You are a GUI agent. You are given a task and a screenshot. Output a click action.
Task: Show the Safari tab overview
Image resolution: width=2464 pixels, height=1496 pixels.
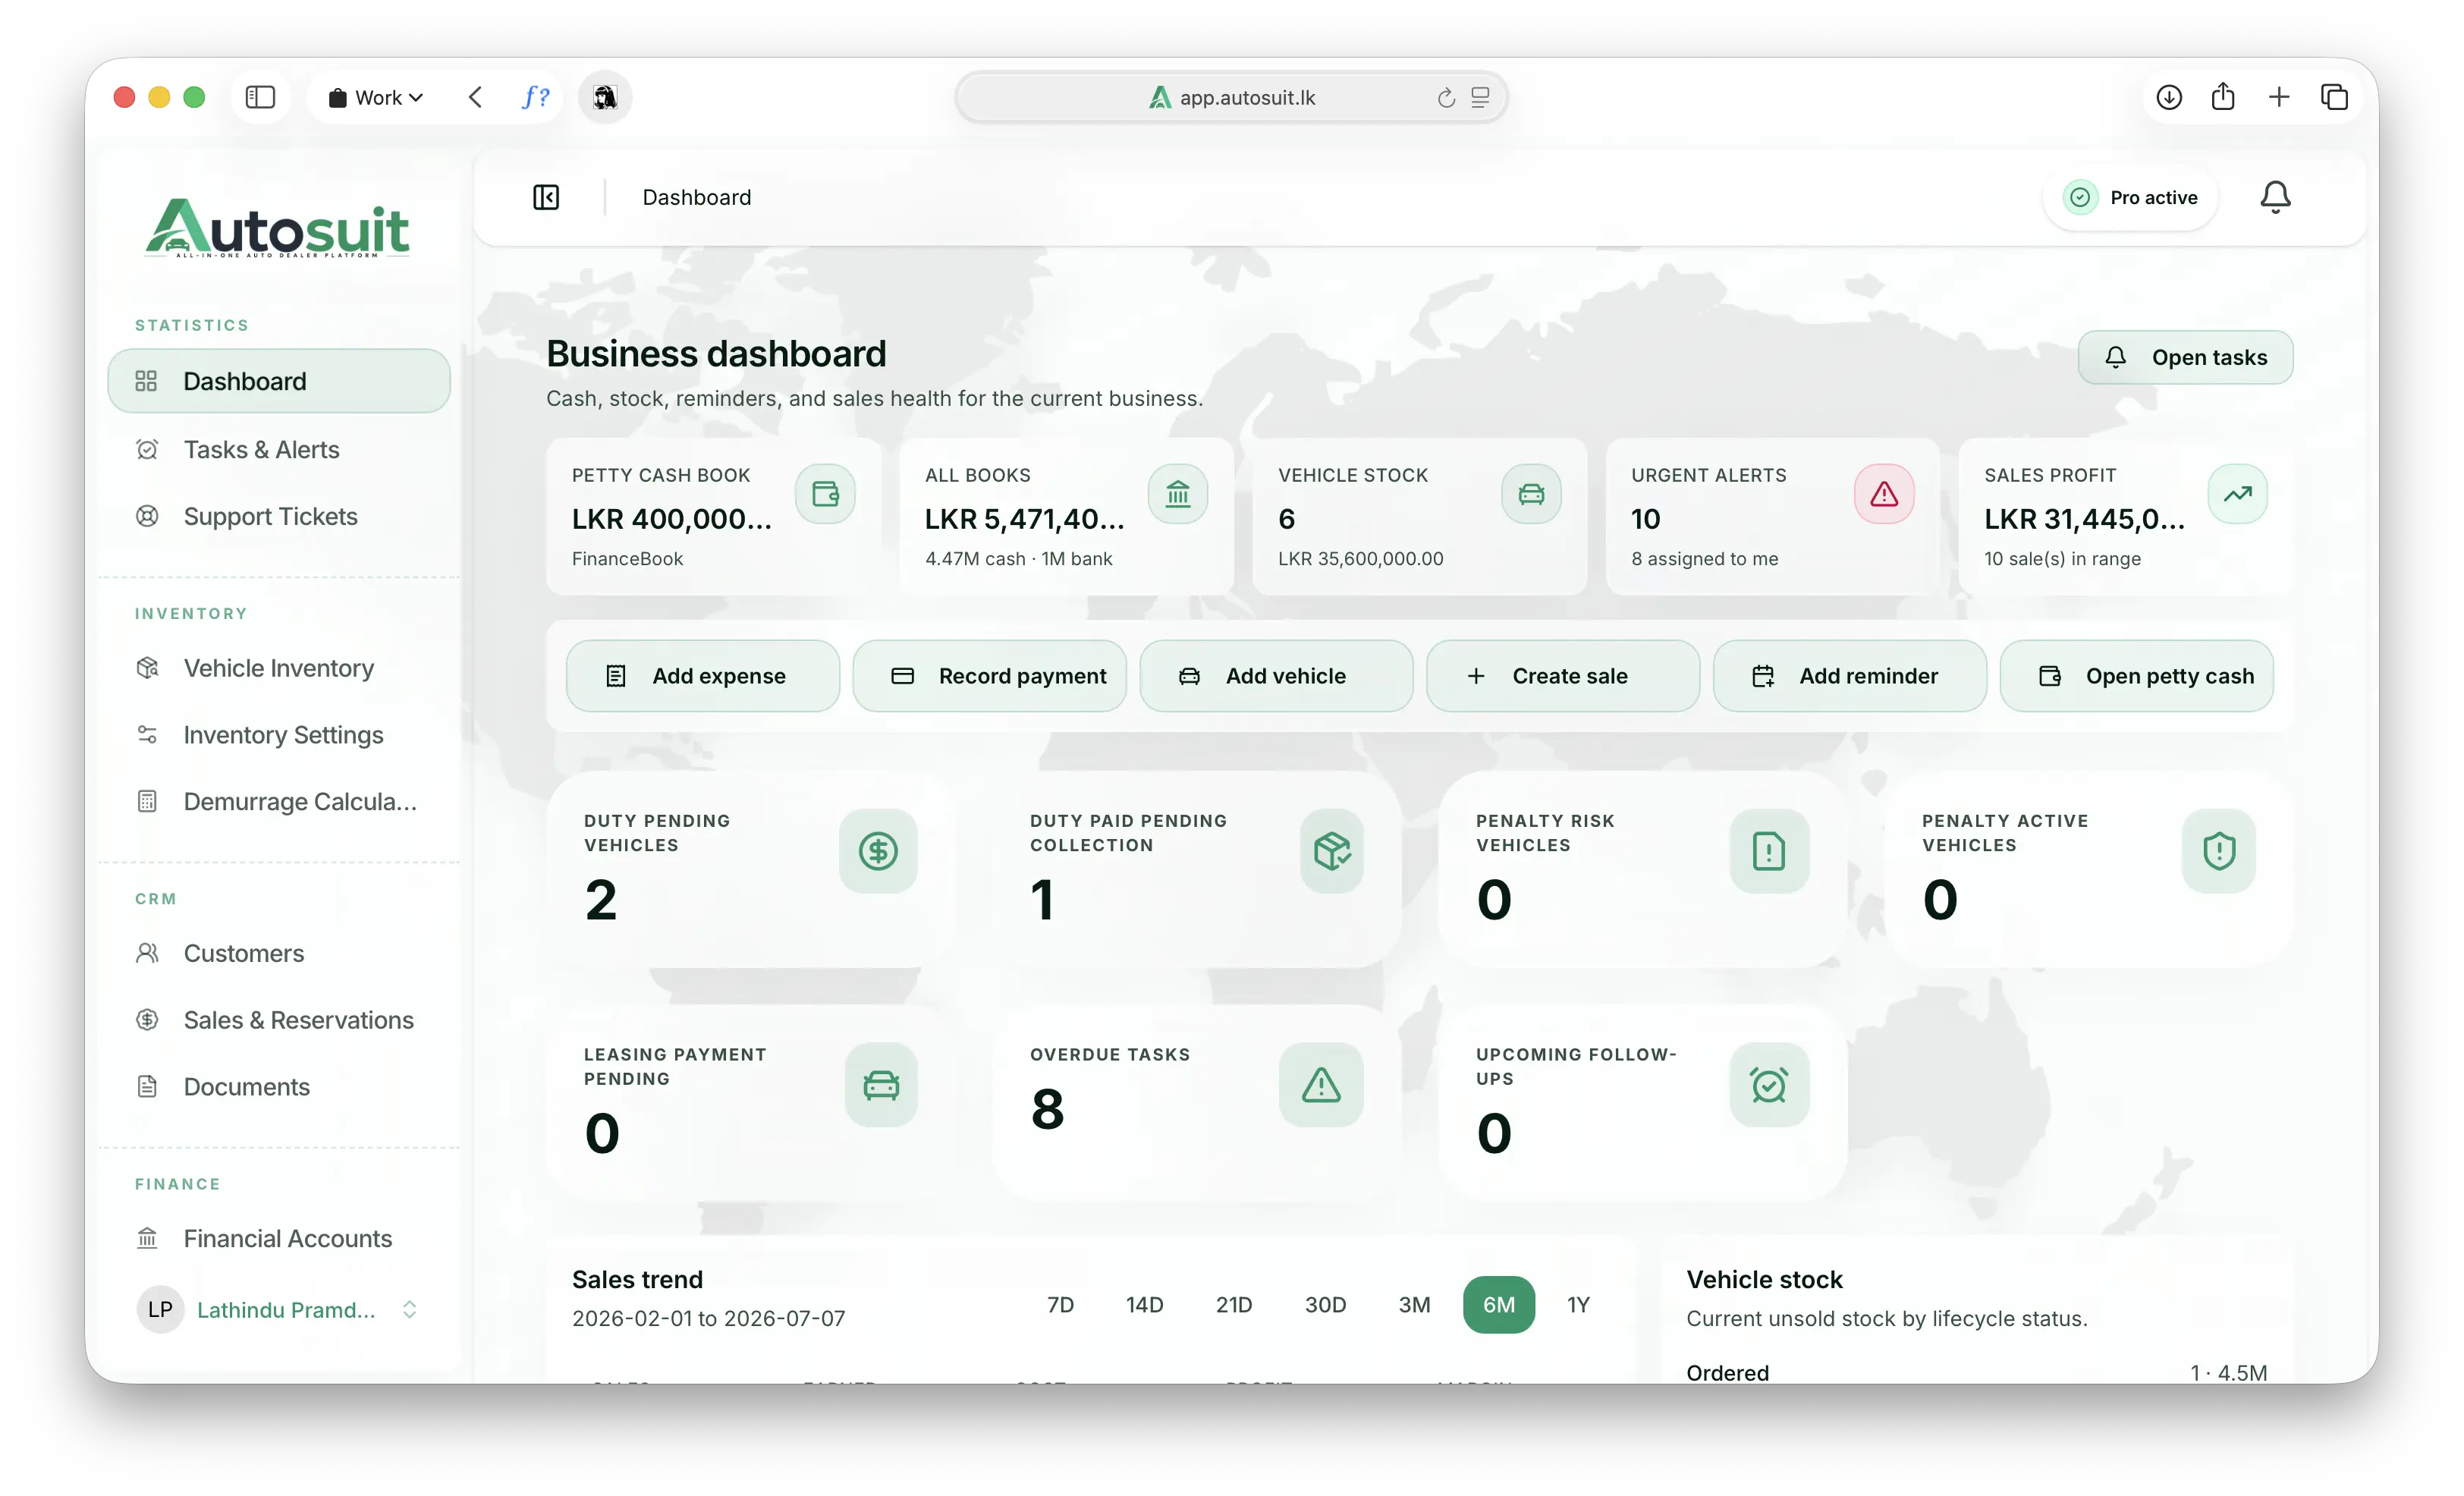click(2334, 97)
